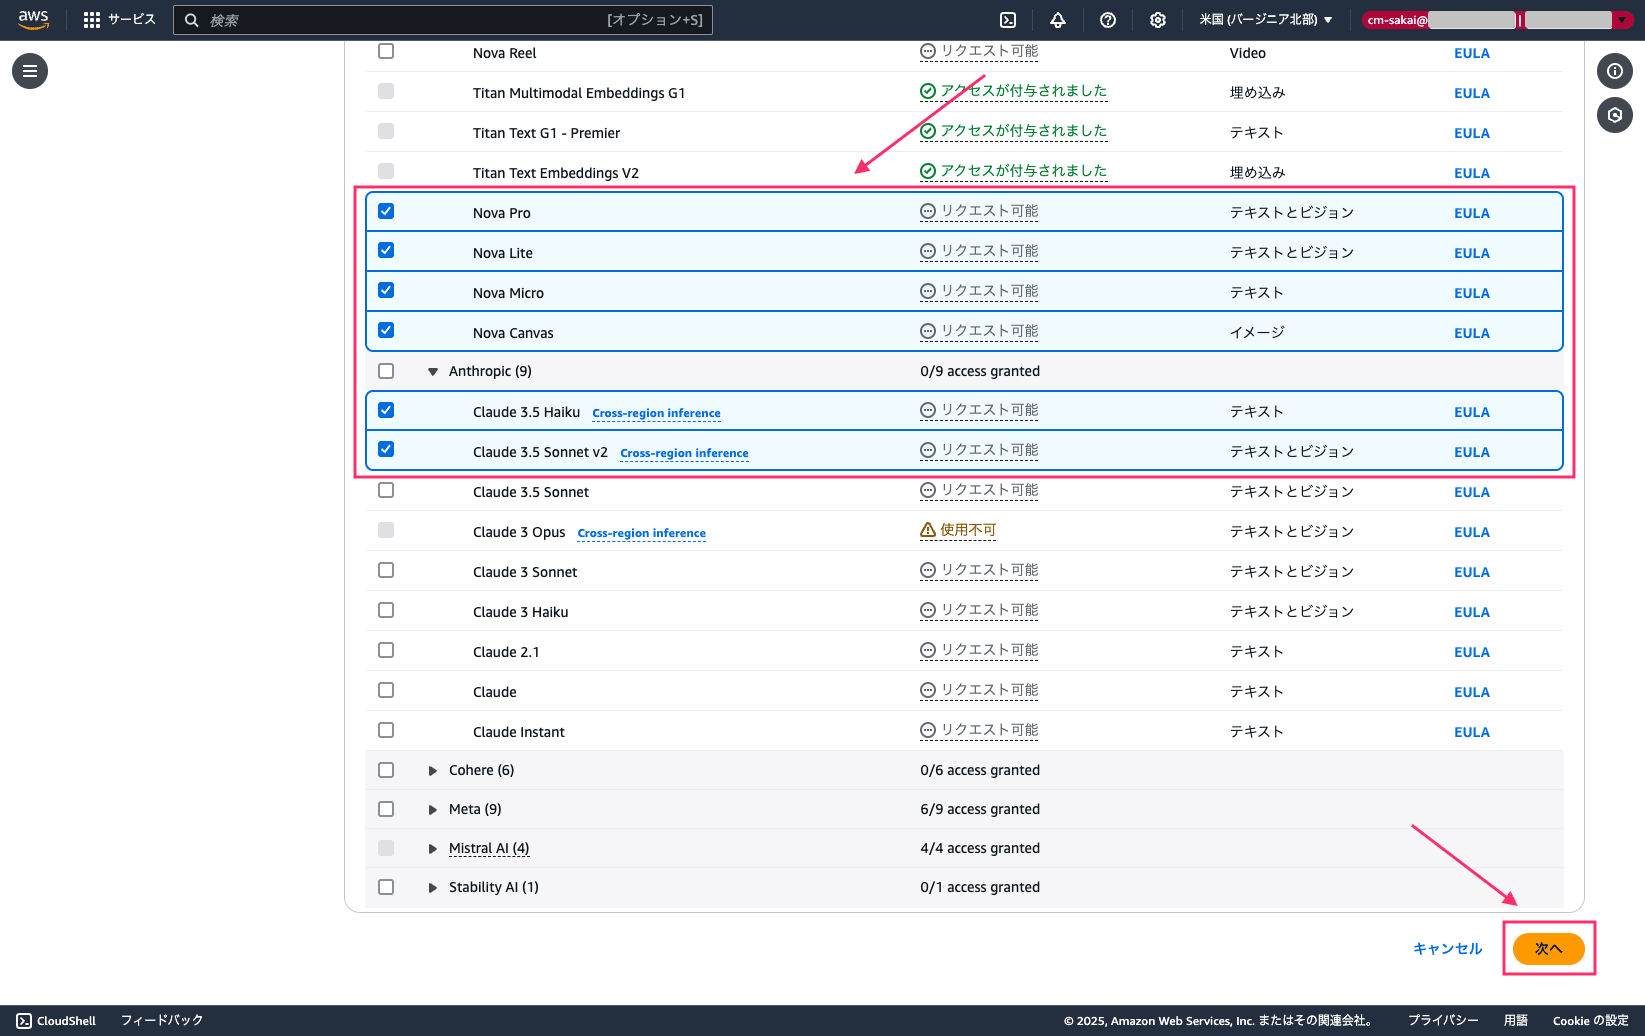Open the EULA link for Nova Reel
The image size is (1645, 1036).
(1472, 53)
